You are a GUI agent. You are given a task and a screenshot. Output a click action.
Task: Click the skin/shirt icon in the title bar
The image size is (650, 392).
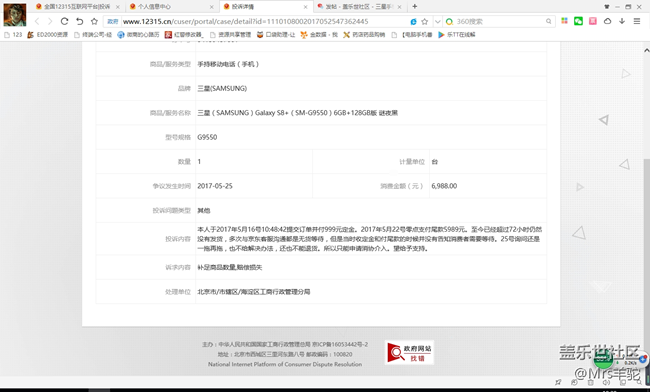[x=607, y=7]
